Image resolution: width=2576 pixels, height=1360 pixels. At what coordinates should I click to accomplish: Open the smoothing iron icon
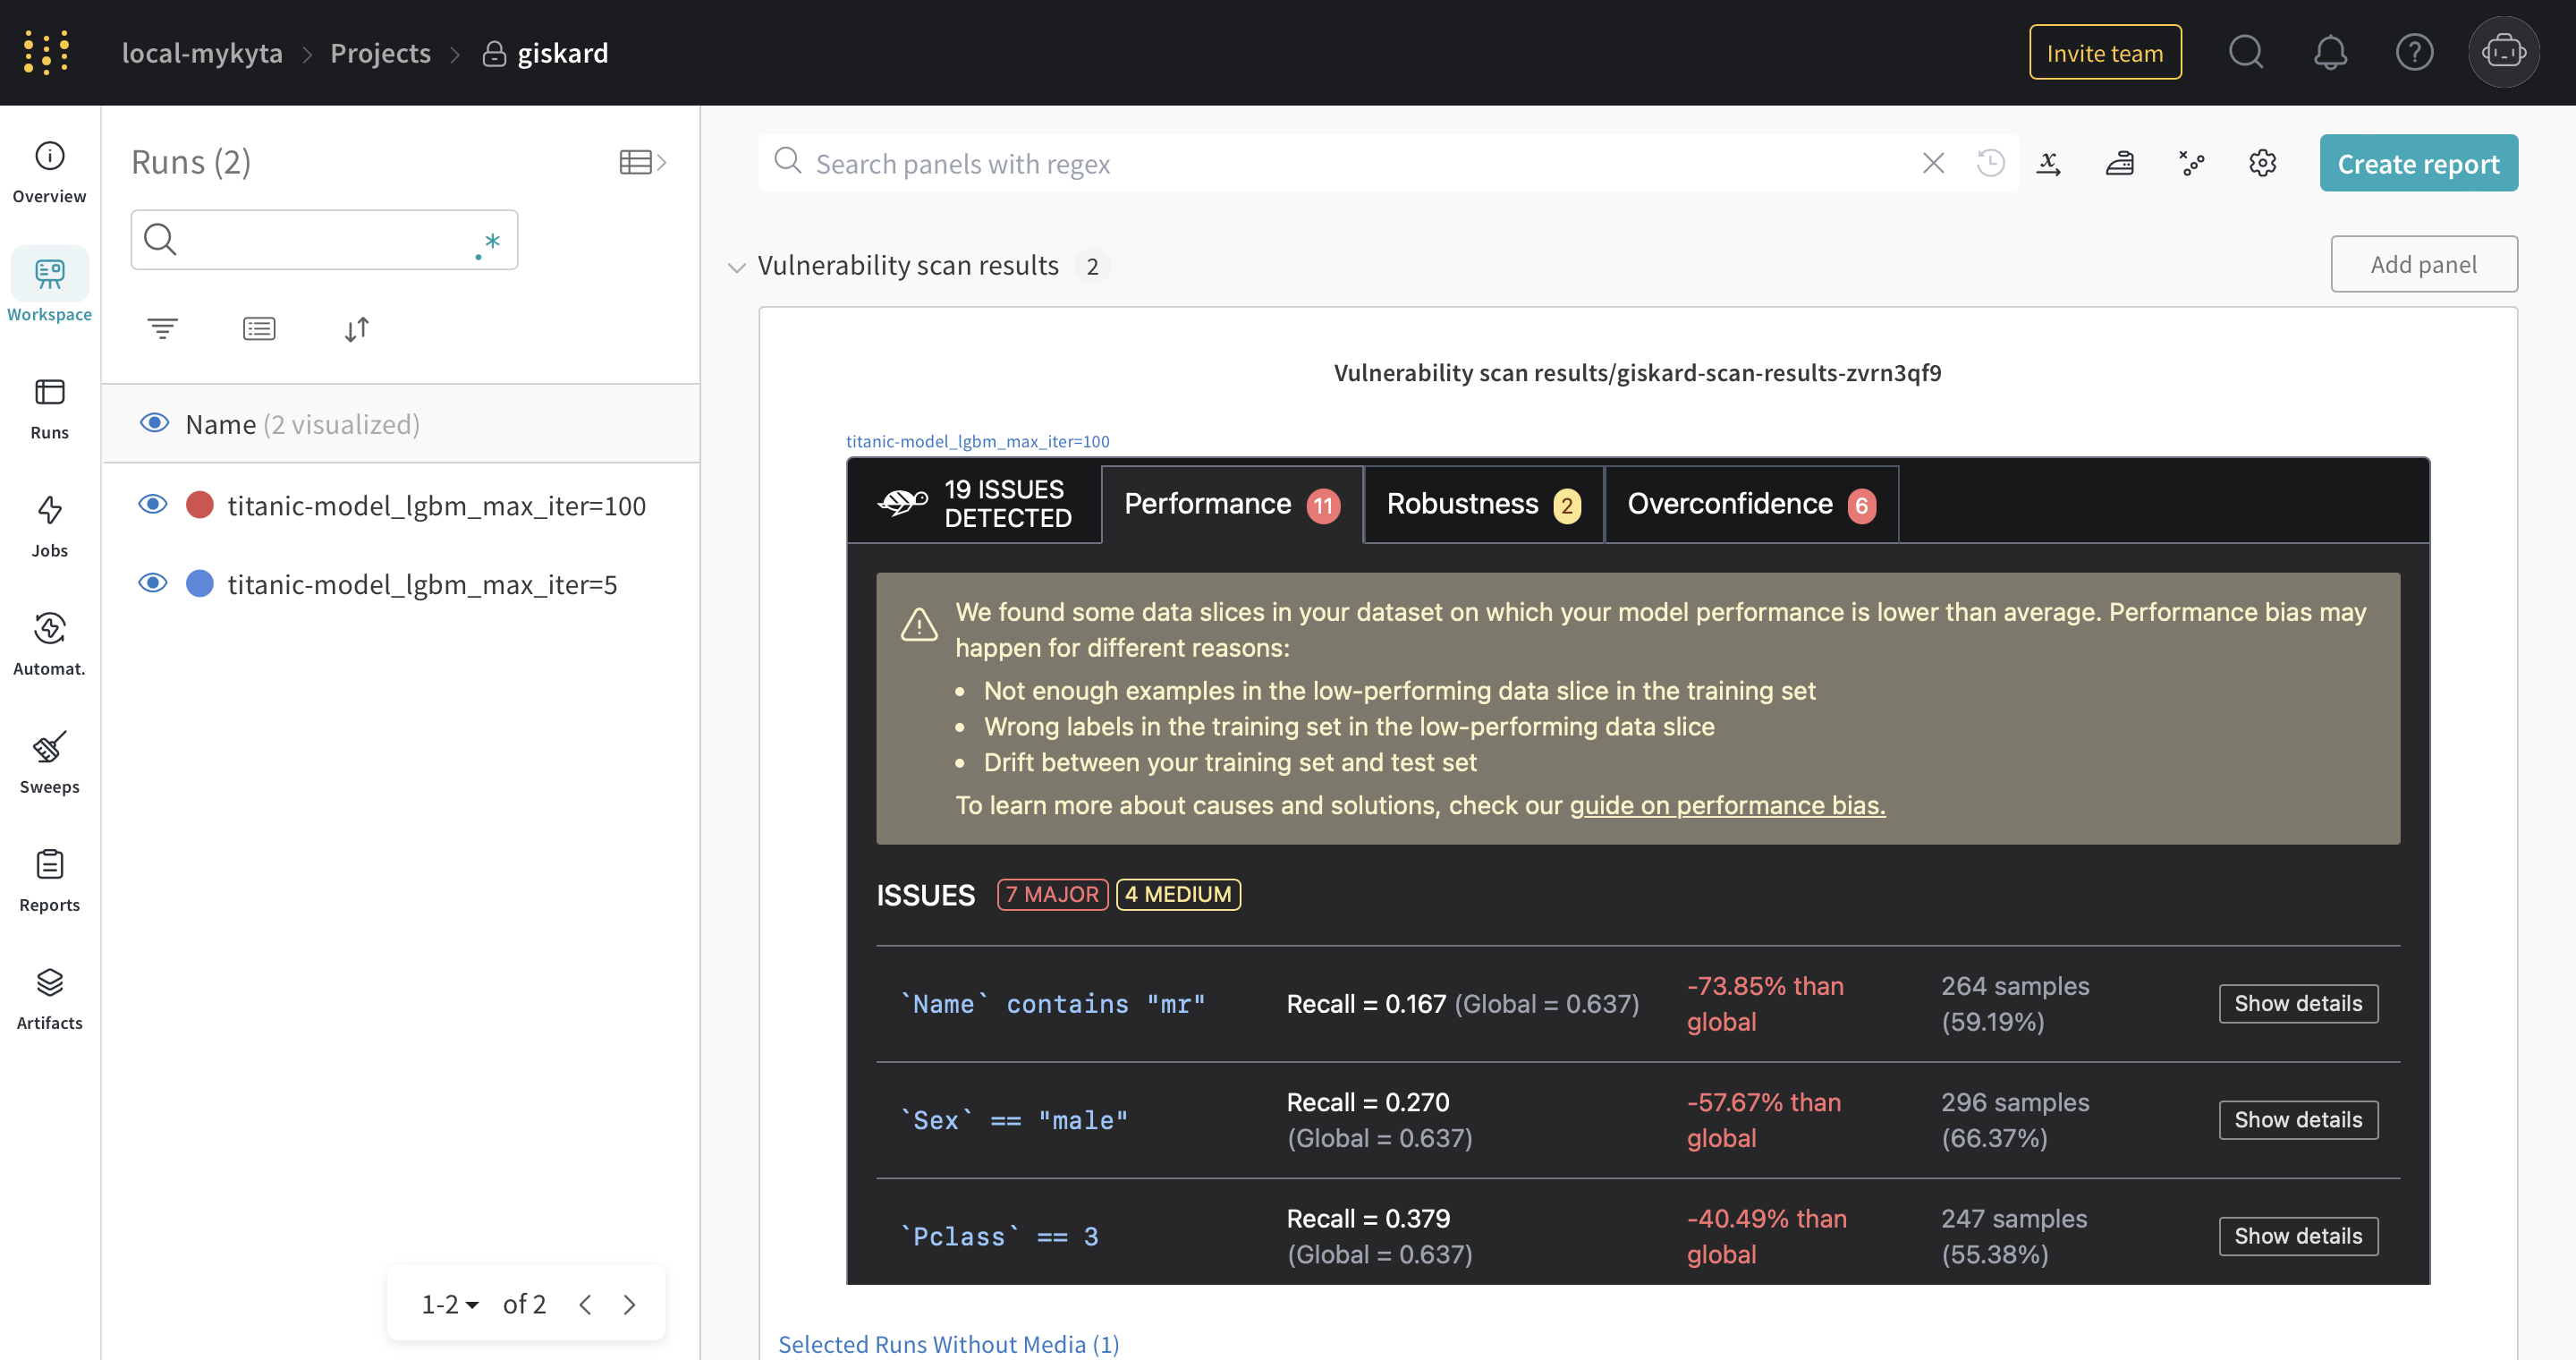pyautogui.click(x=2120, y=163)
